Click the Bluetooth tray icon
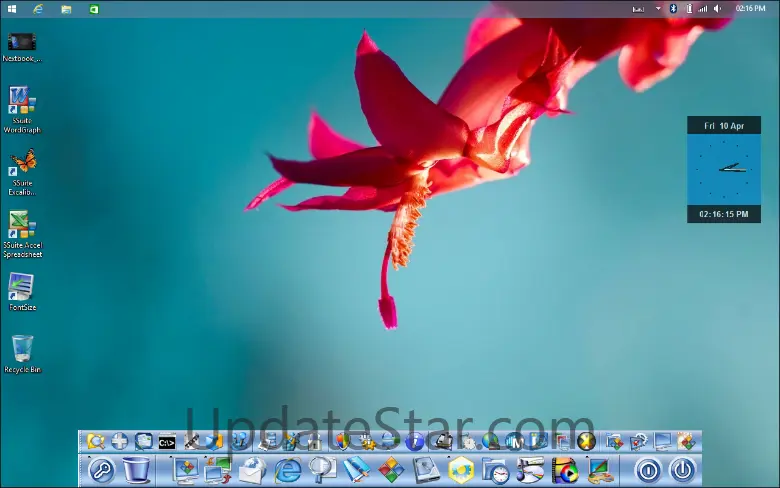Viewport: 780px width, 488px height. (x=673, y=8)
